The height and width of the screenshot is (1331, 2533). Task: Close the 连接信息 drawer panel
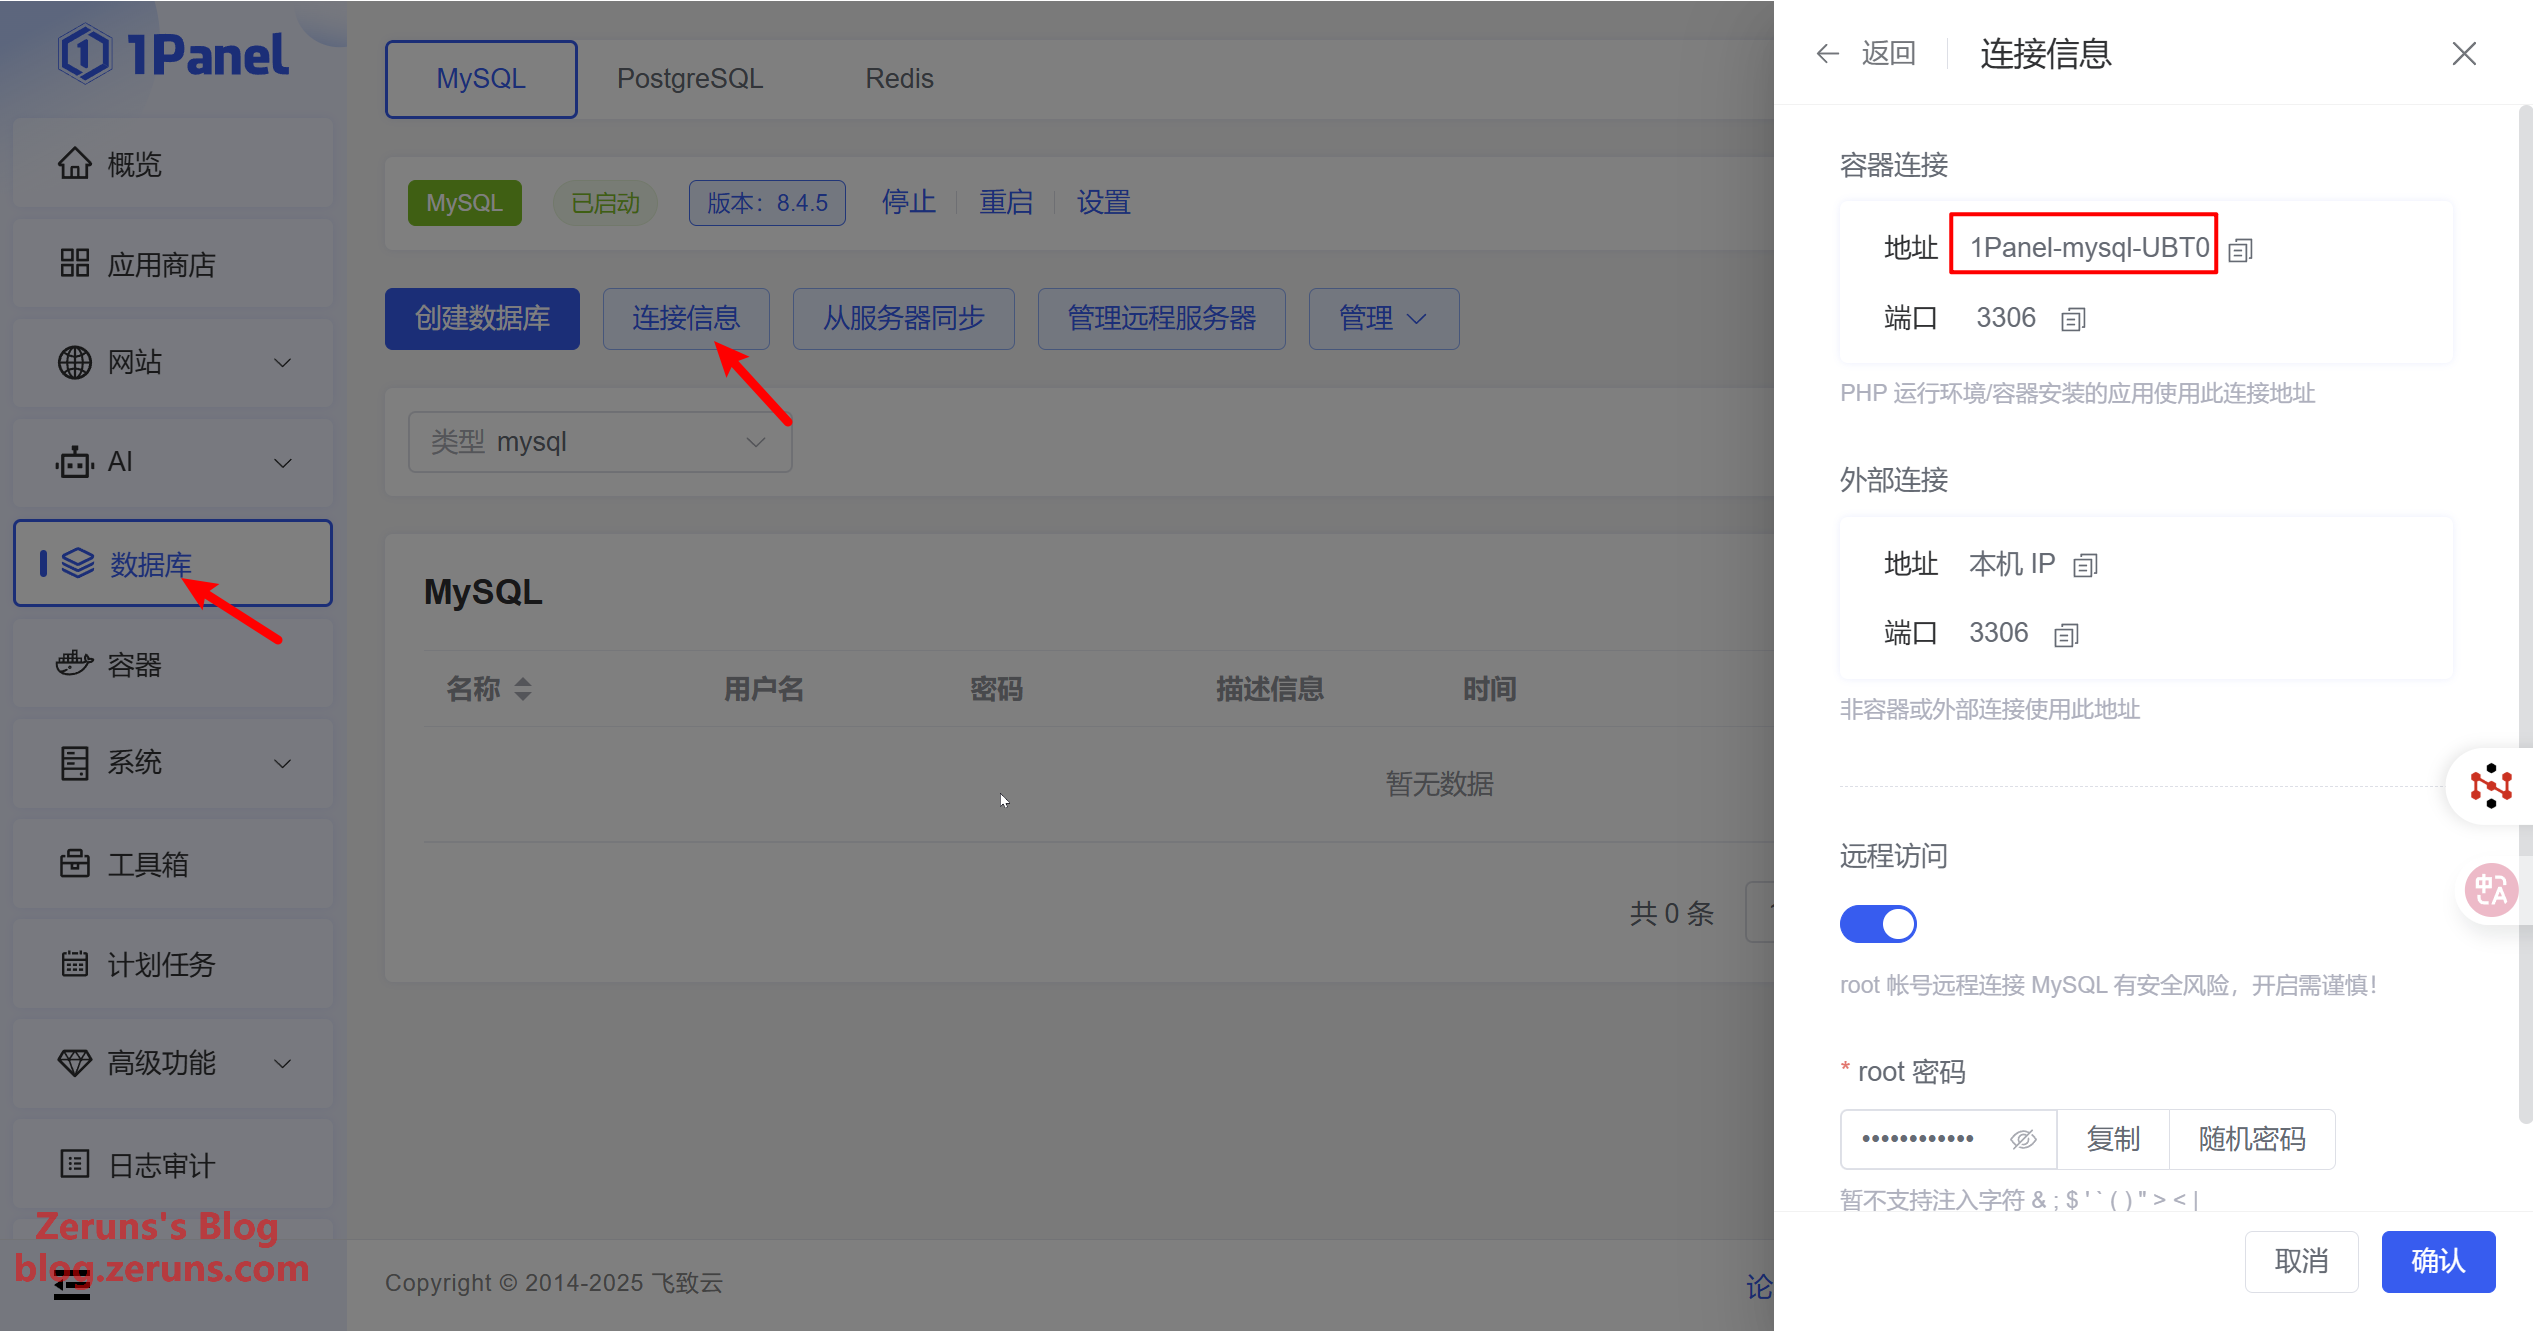(2464, 53)
